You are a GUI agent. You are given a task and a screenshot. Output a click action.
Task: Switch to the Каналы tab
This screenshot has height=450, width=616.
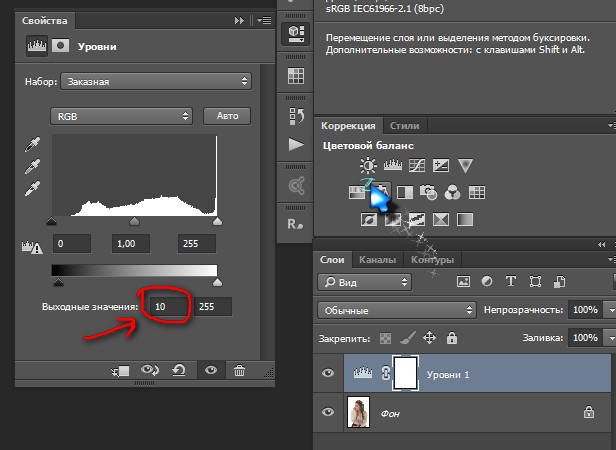tap(377, 260)
